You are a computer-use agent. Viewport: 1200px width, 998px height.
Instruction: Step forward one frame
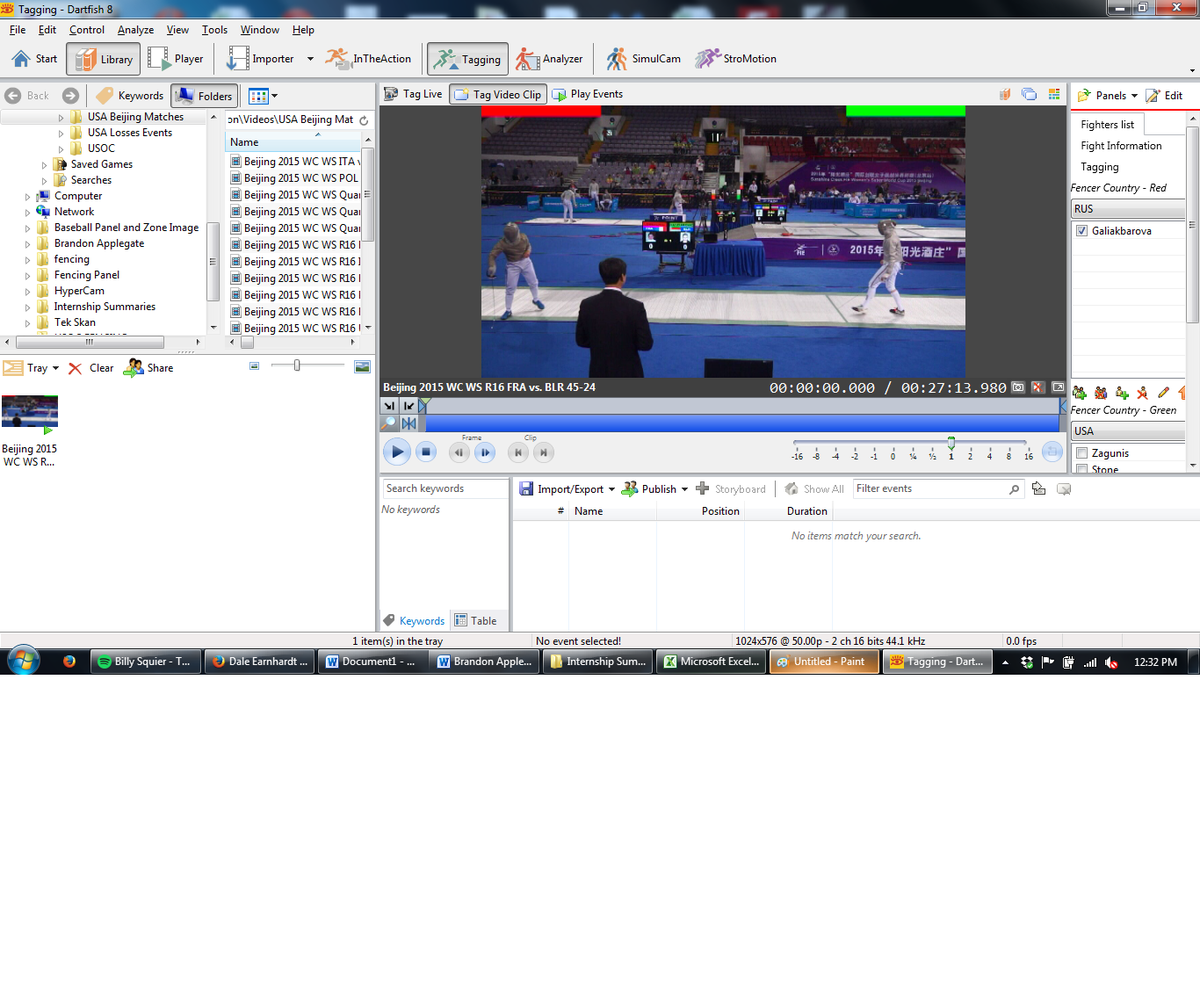[484, 452]
